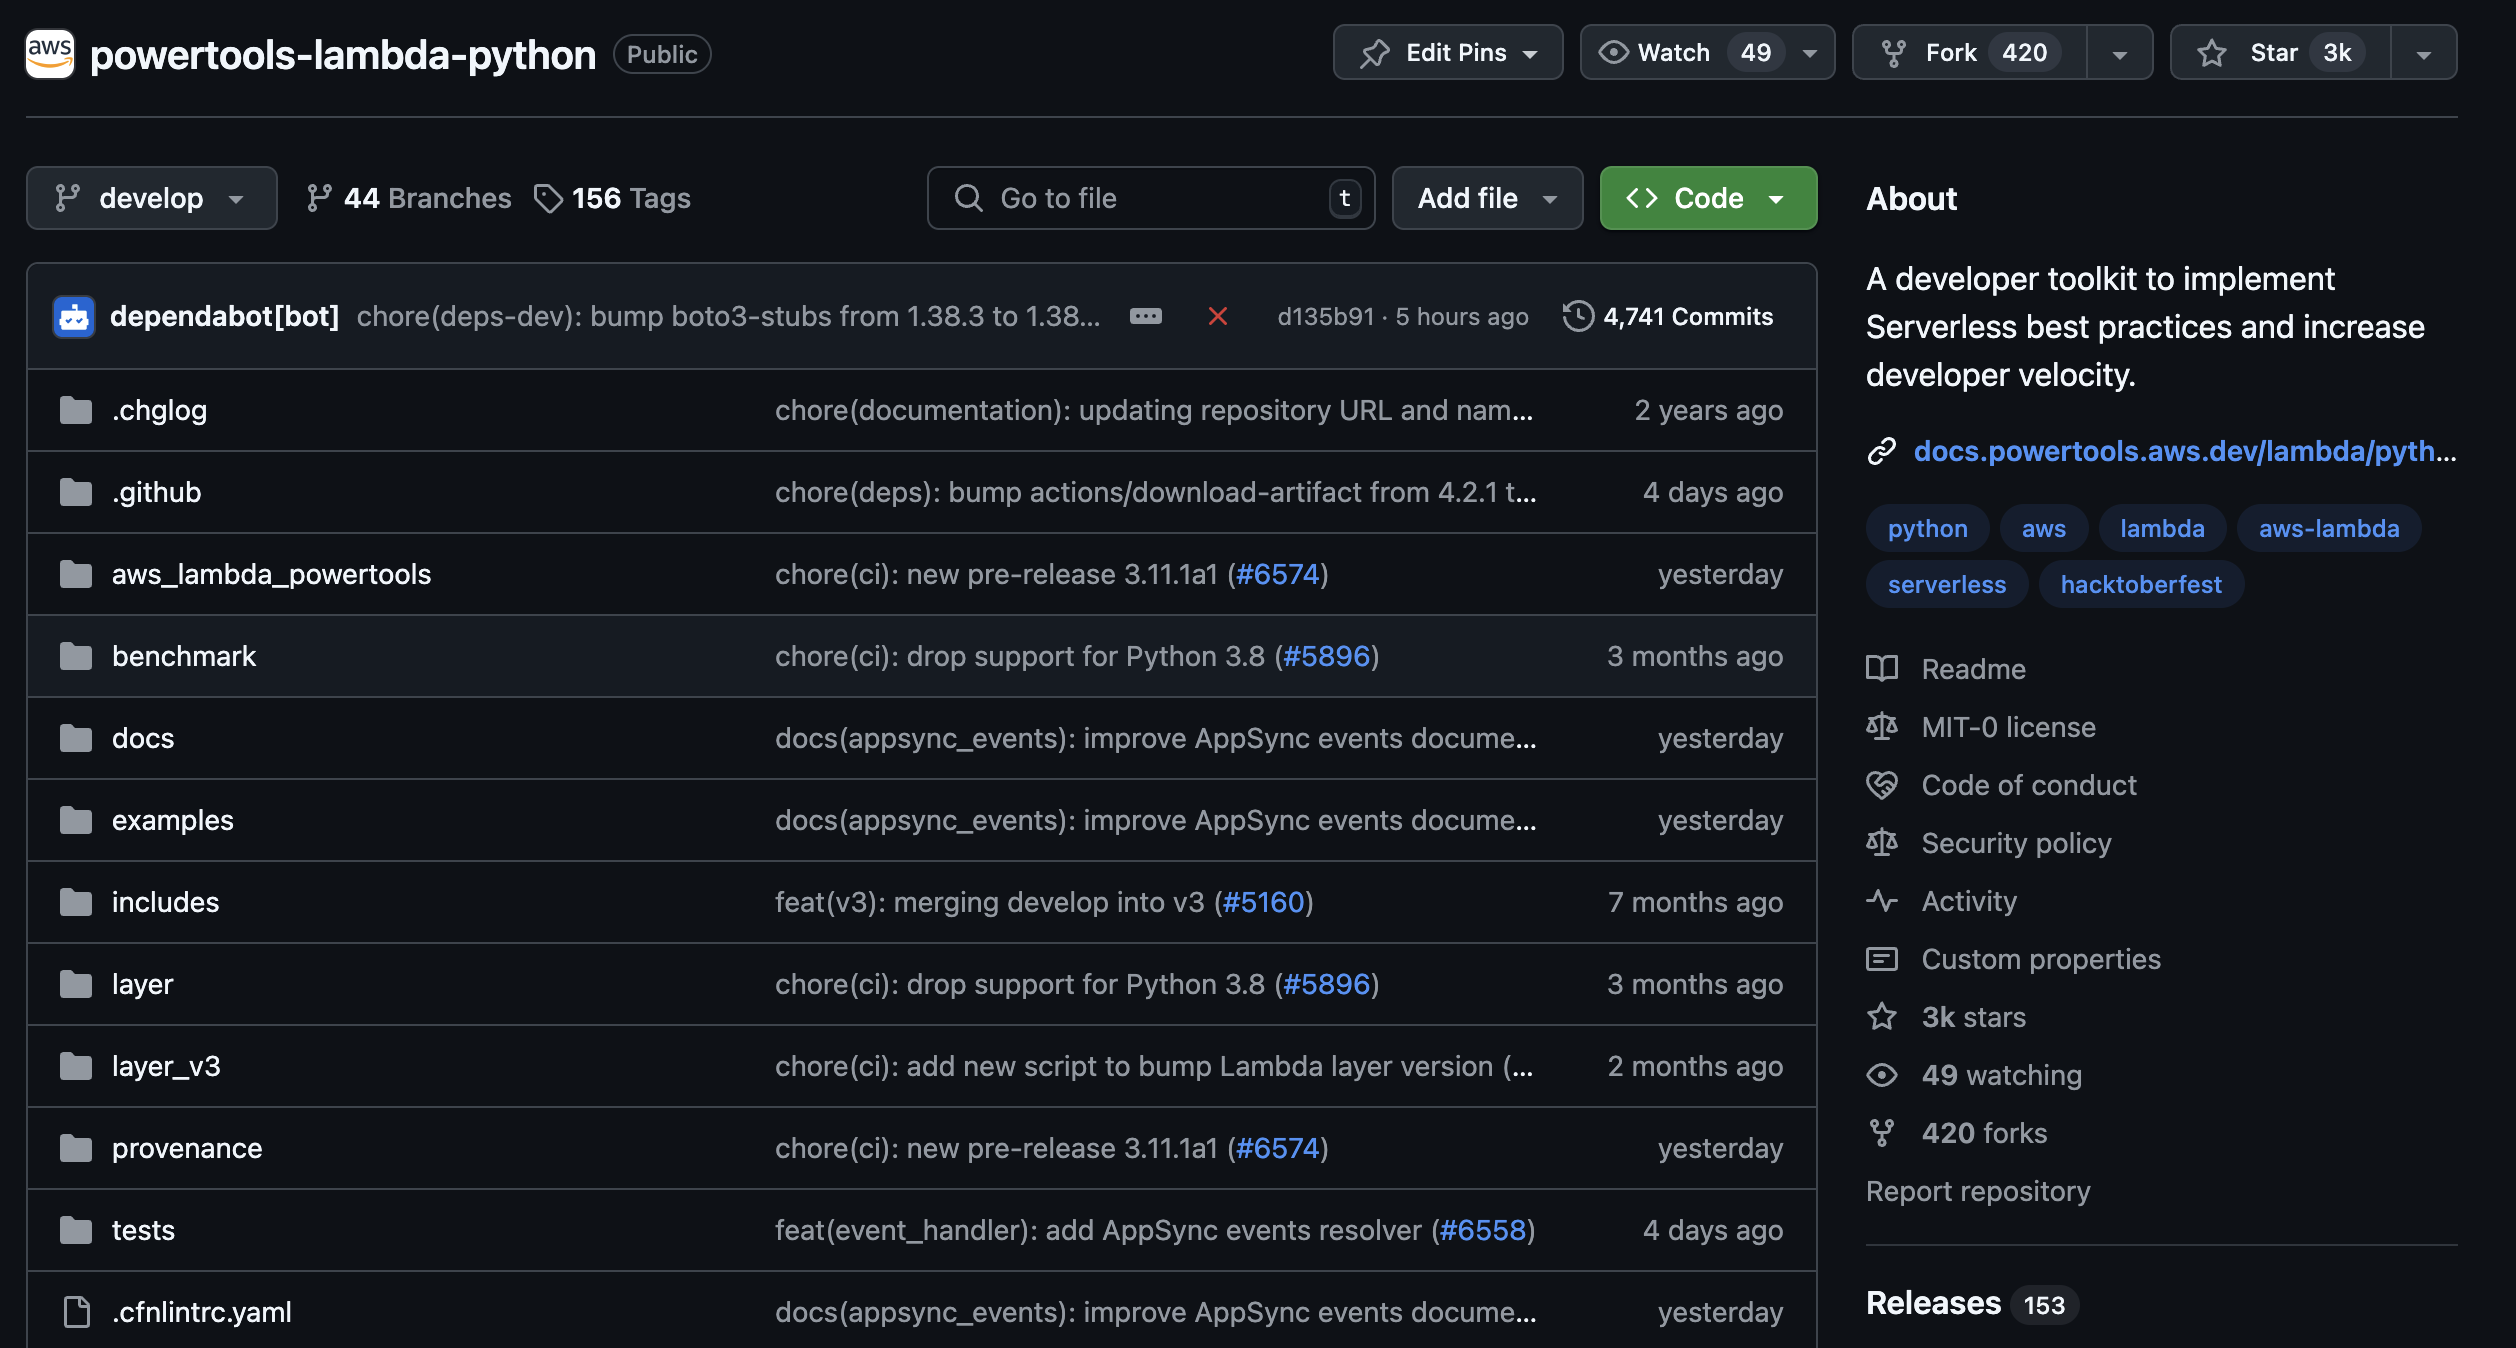Fork the repository
This screenshot has width=2516, height=1348.
[1969, 52]
